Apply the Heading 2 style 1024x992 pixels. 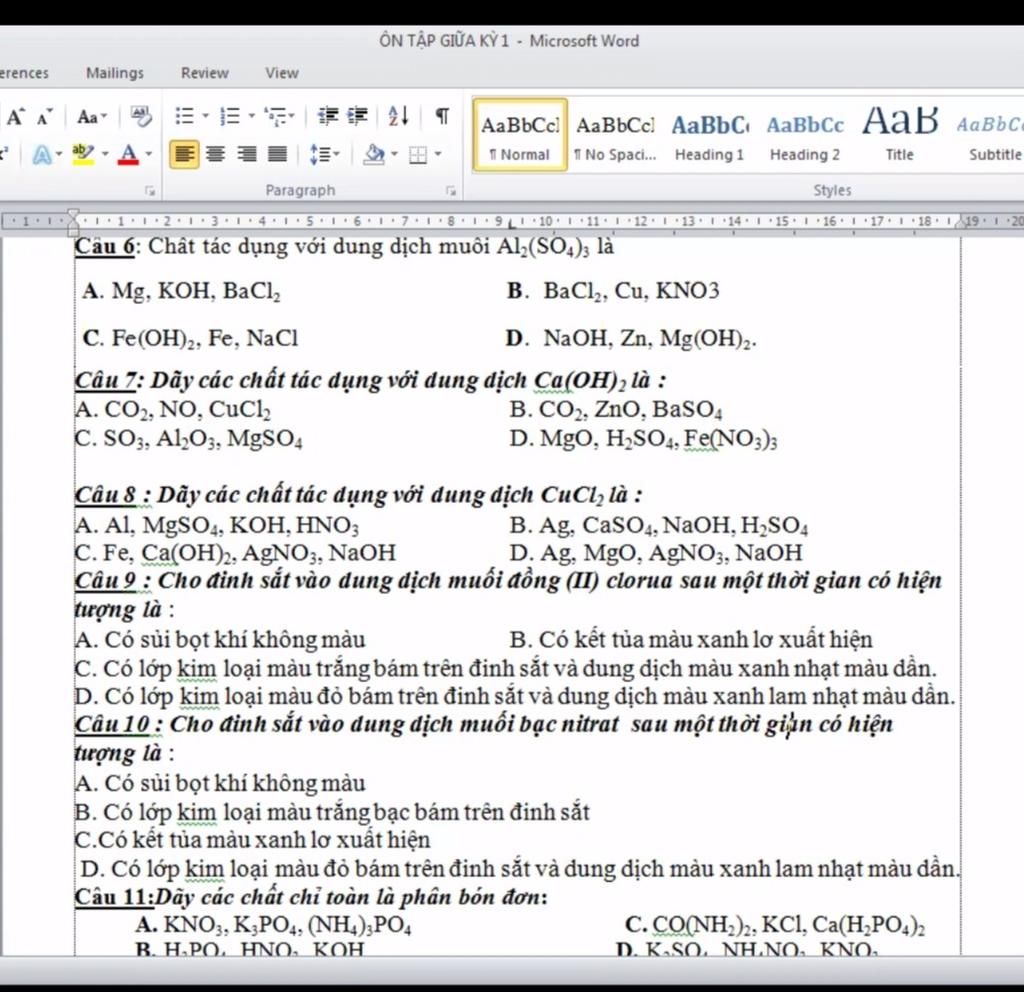click(x=805, y=136)
